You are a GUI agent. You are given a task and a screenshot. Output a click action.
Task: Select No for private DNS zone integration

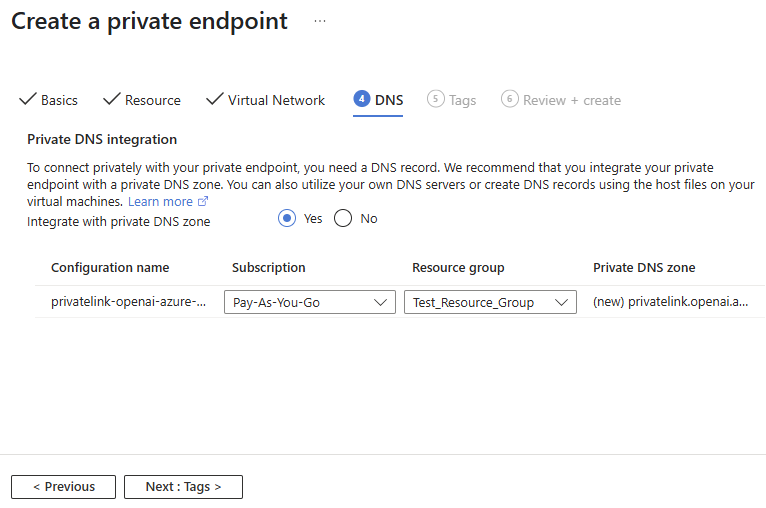tap(343, 219)
